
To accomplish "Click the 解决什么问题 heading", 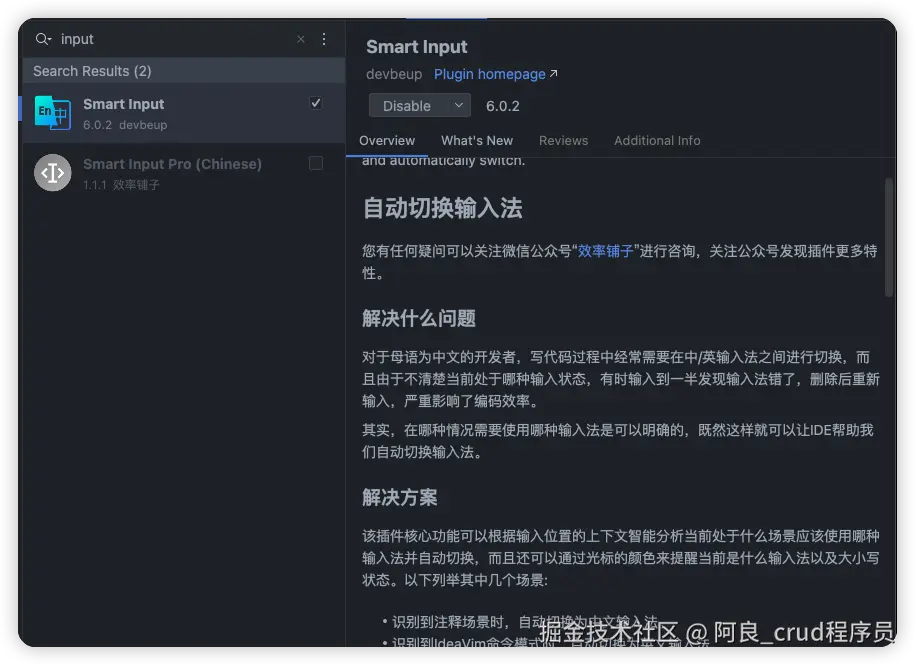I will 419,318.
